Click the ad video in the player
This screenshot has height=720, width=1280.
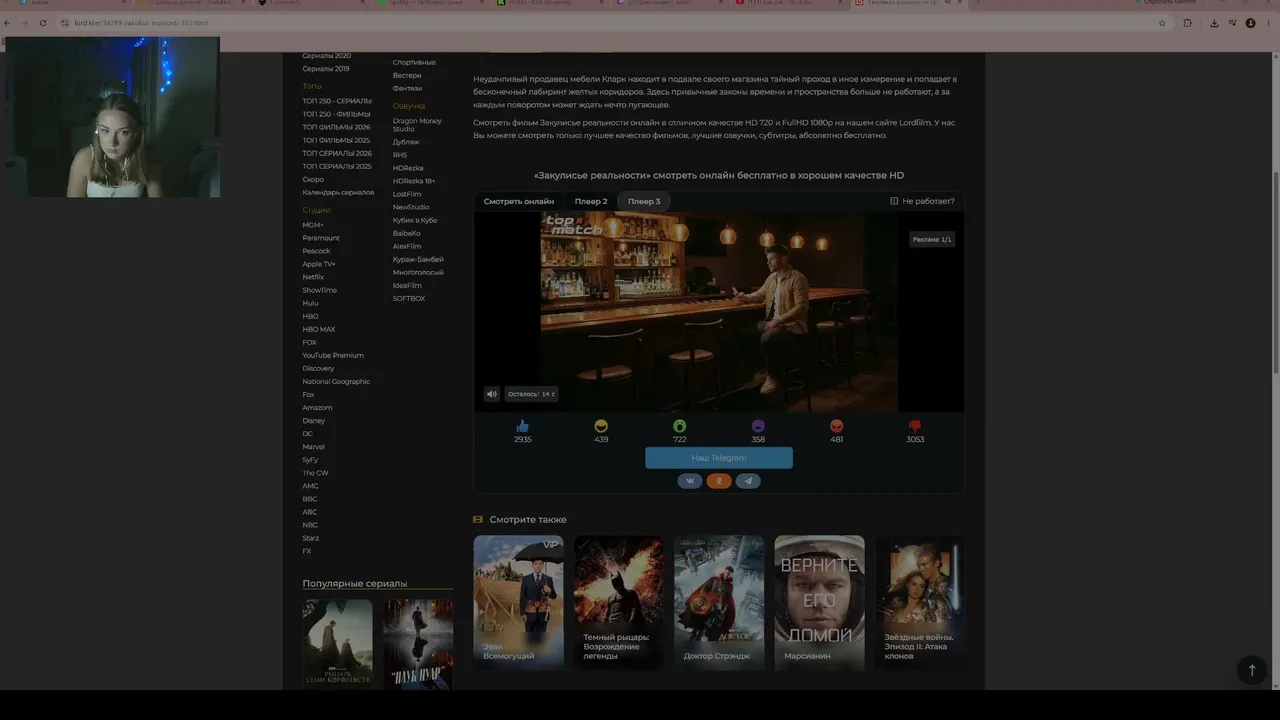(719, 311)
